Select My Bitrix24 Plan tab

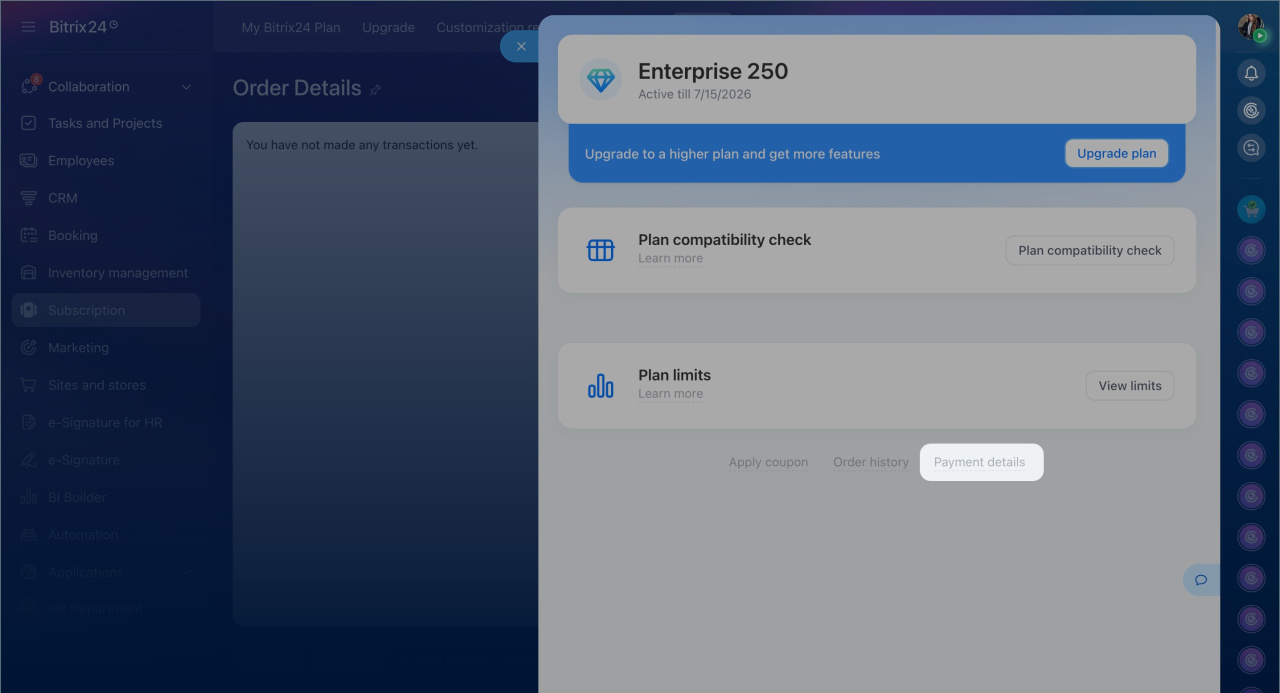[291, 28]
